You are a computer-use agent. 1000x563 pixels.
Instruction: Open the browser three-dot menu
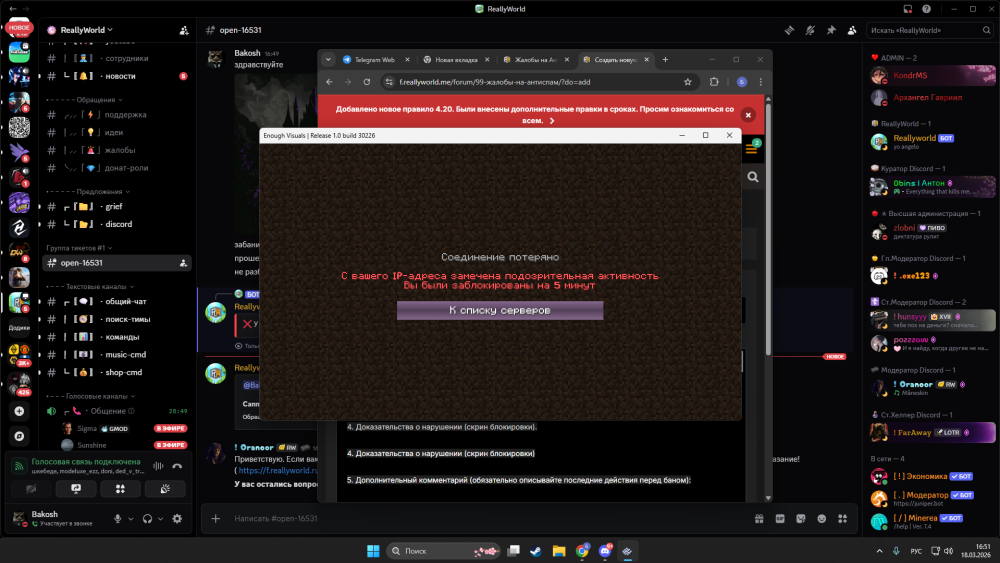point(760,82)
